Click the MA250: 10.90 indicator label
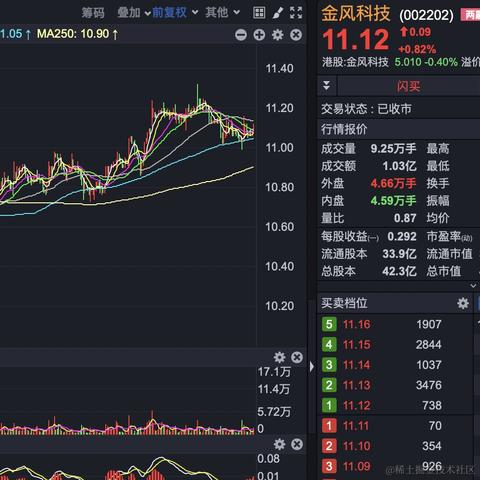The height and width of the screenshot is (480, 480). tap(77, 34)
